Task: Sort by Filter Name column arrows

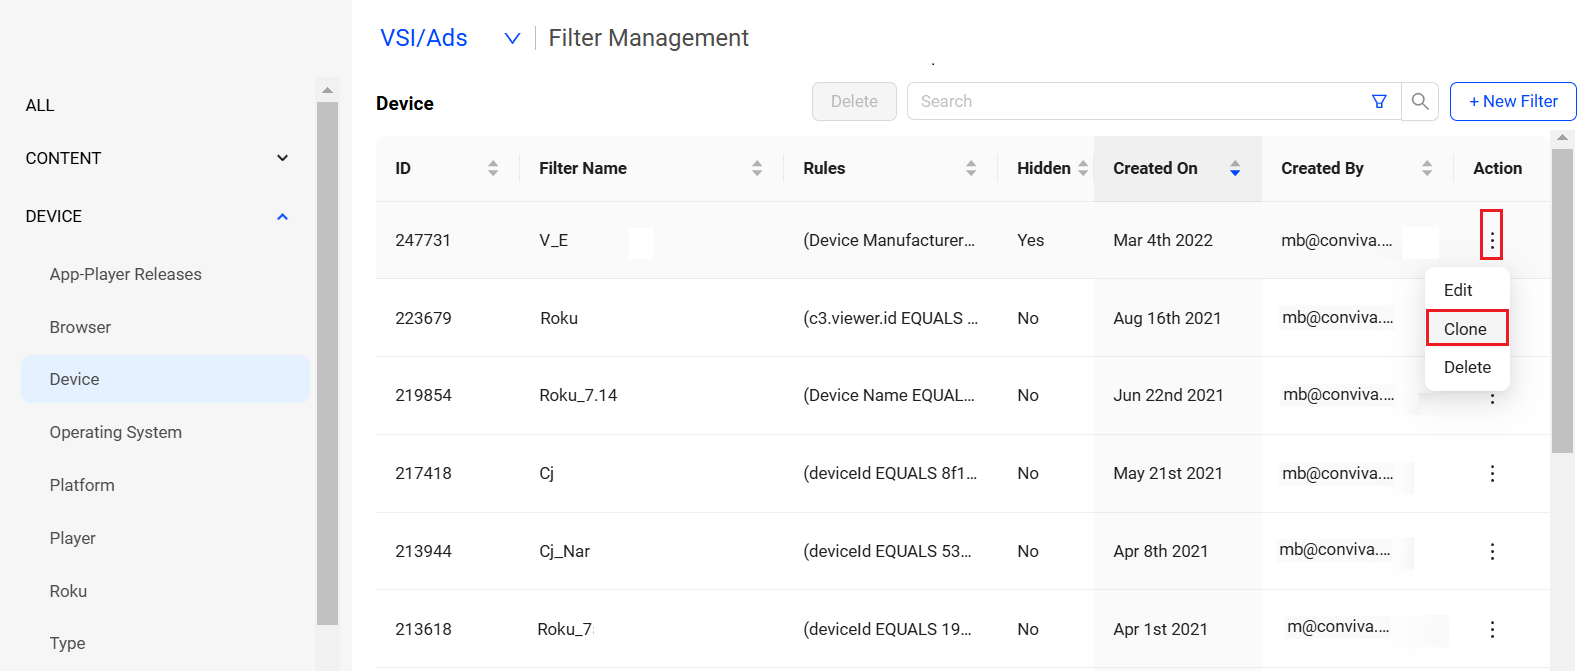Action: tap(757, 168)
